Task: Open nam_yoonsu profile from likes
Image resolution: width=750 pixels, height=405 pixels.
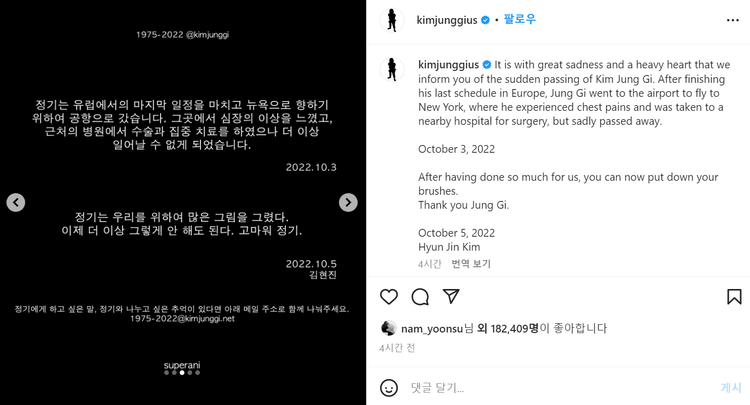Action: (x=432, y=328)
